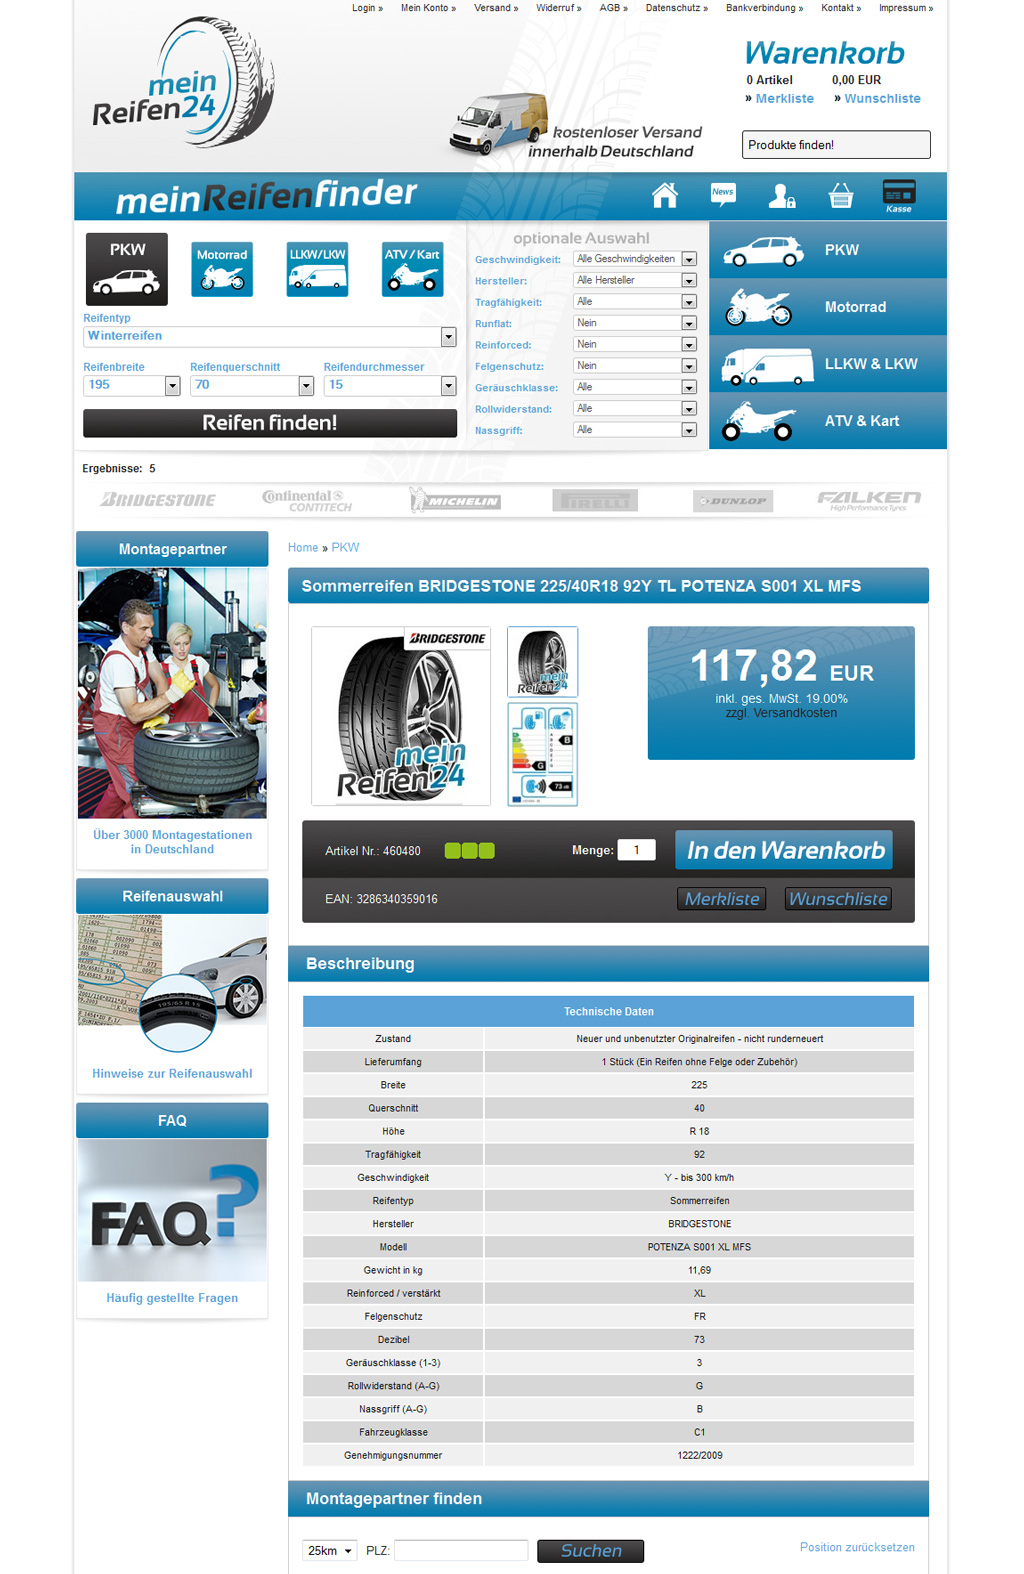Click In den Warenkorb button
This screenshot has width=1024, height=1574.
click(x=784, y=851)
